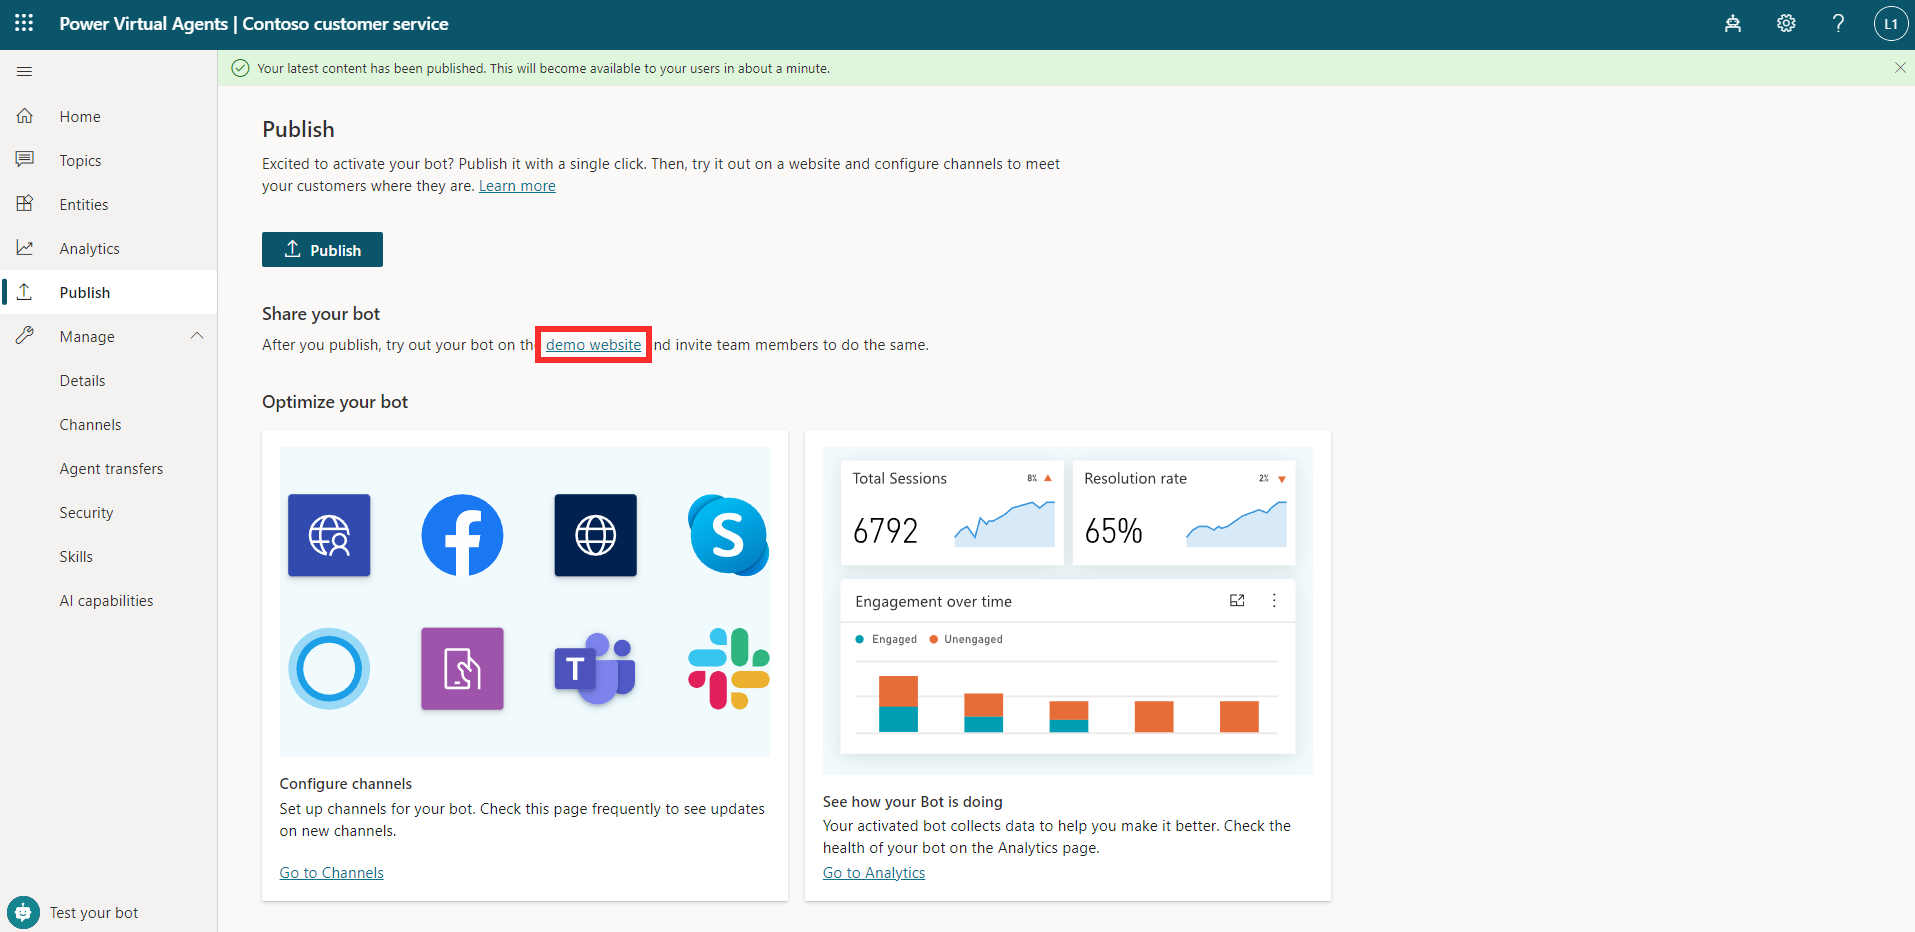This screenshot has height=932, width=1915.
Task: Open the app launcher waffle icon
Action: click(x=24, y=23)
